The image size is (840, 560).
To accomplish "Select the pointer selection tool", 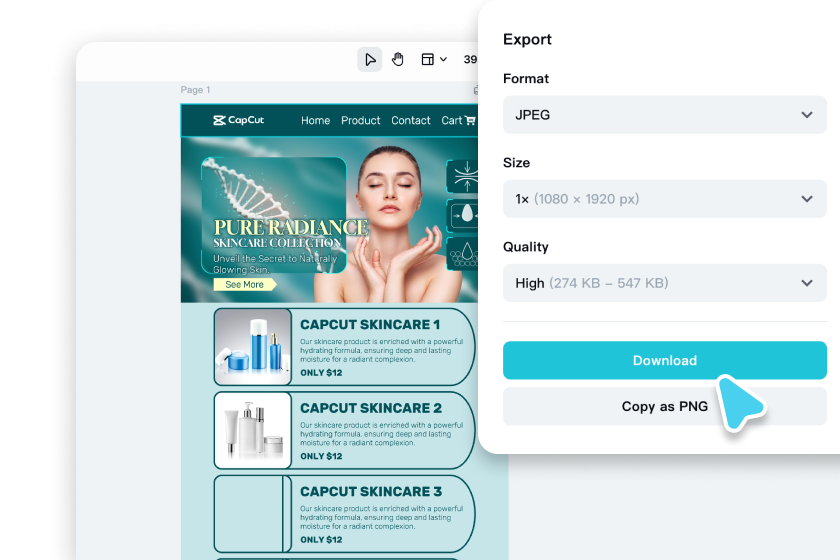I will (x=370, y=59).
